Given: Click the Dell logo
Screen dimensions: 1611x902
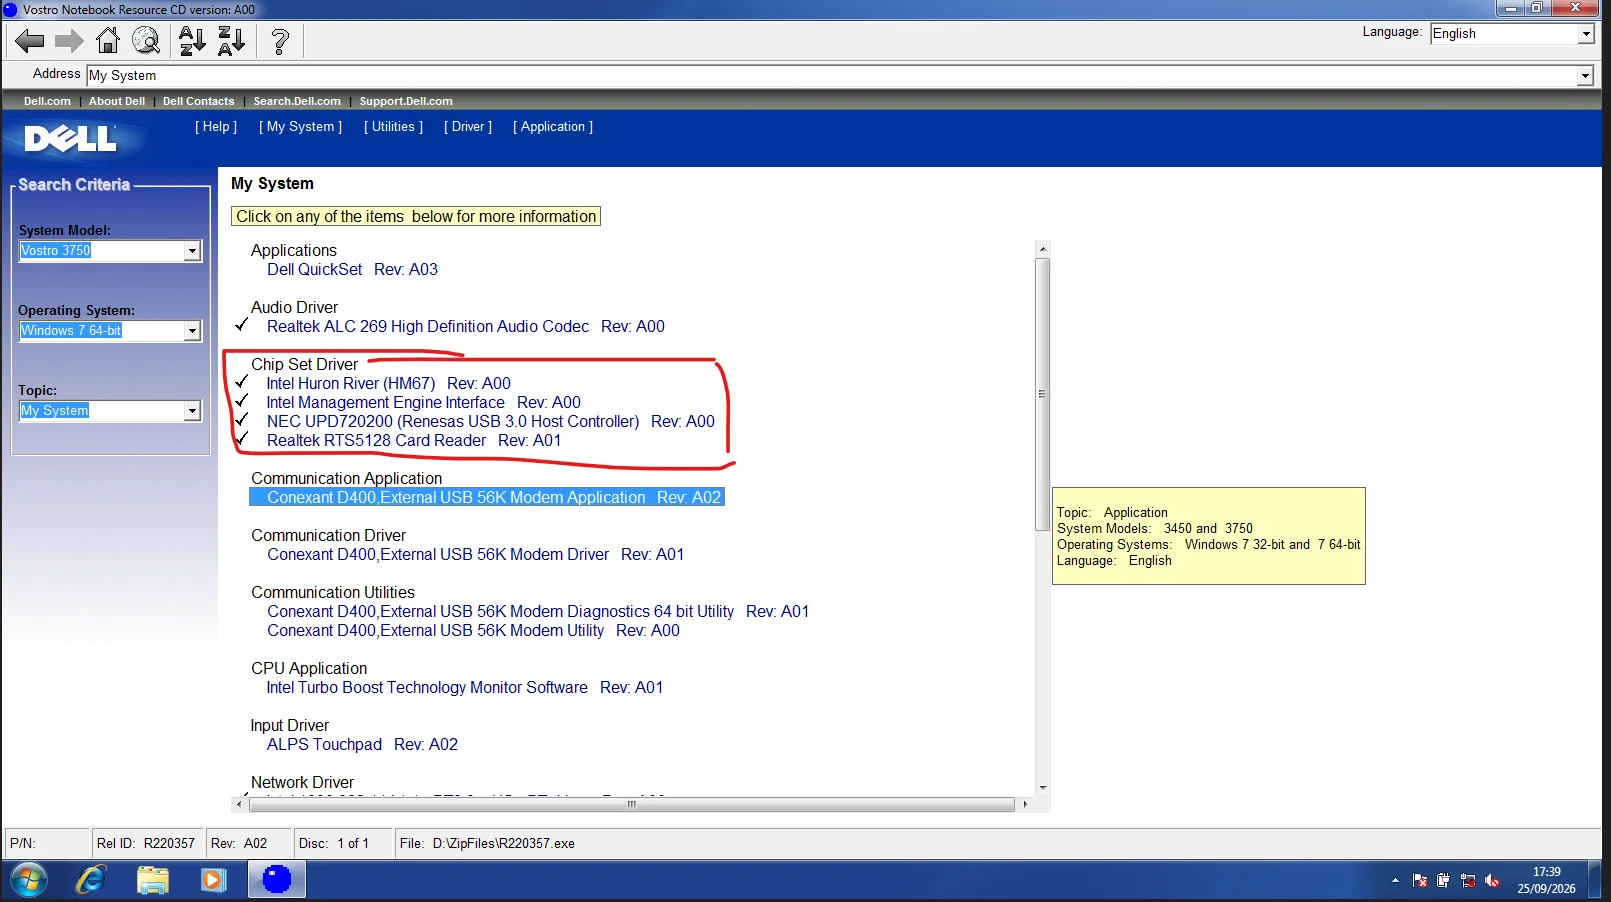Looking at the screenshot, I should (70, 138).
